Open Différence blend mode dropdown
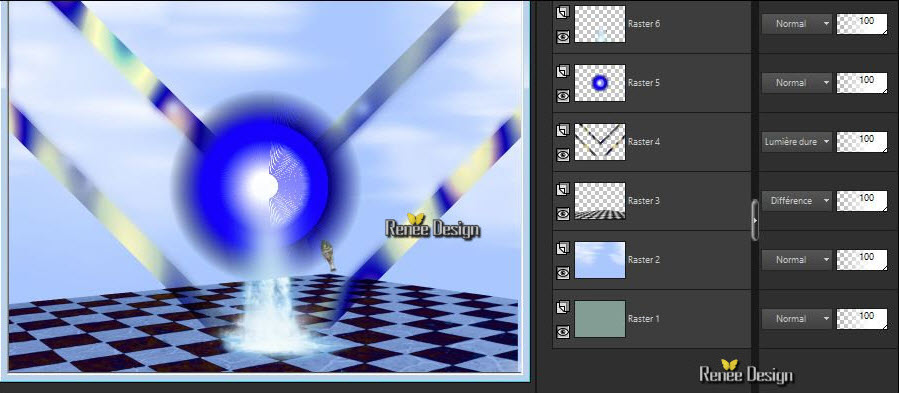The height and width of the screenshot is (393, 899). click(796, 201)
